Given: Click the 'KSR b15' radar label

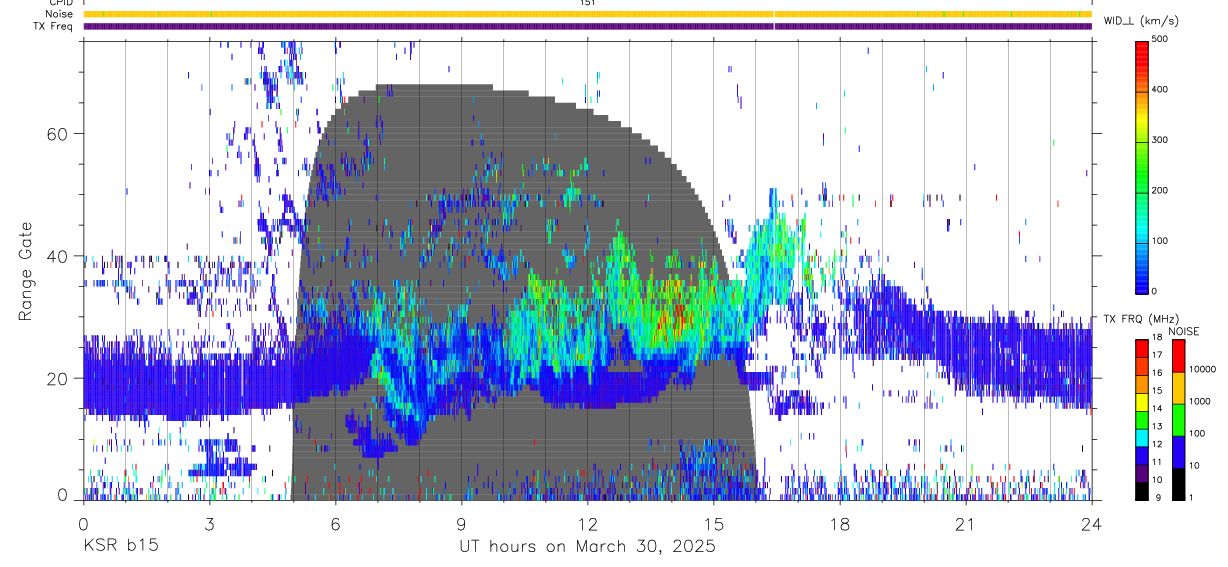Looking at the screenshot, I should pos(120,546).
